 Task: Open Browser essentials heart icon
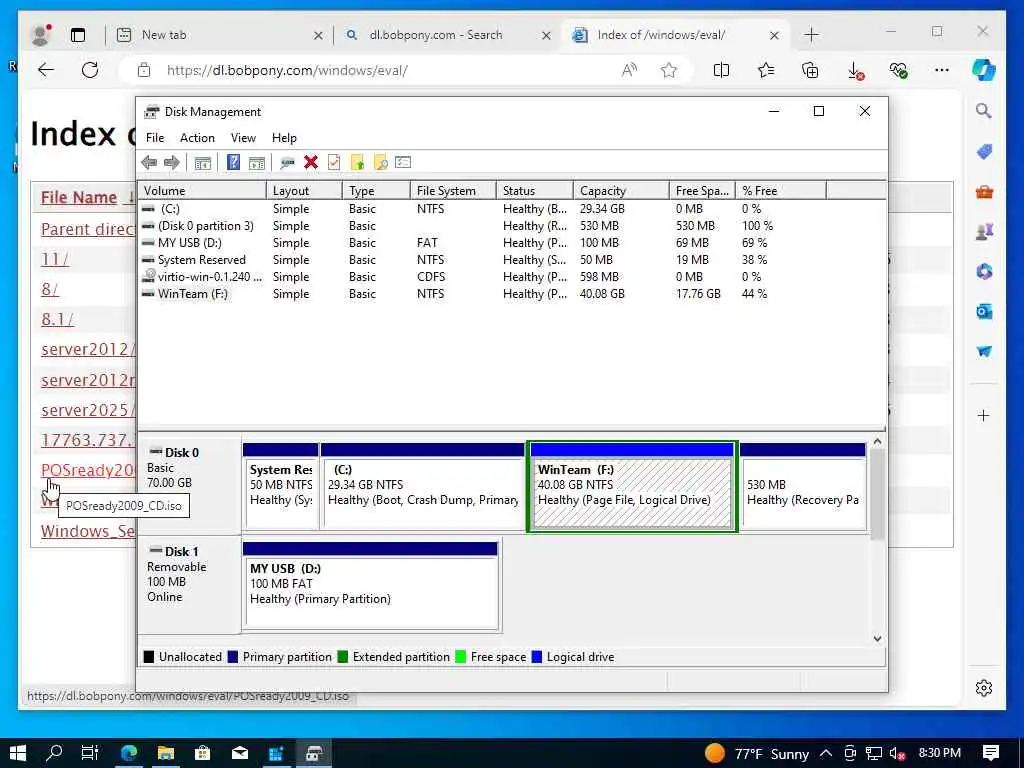tap(898, 71)
